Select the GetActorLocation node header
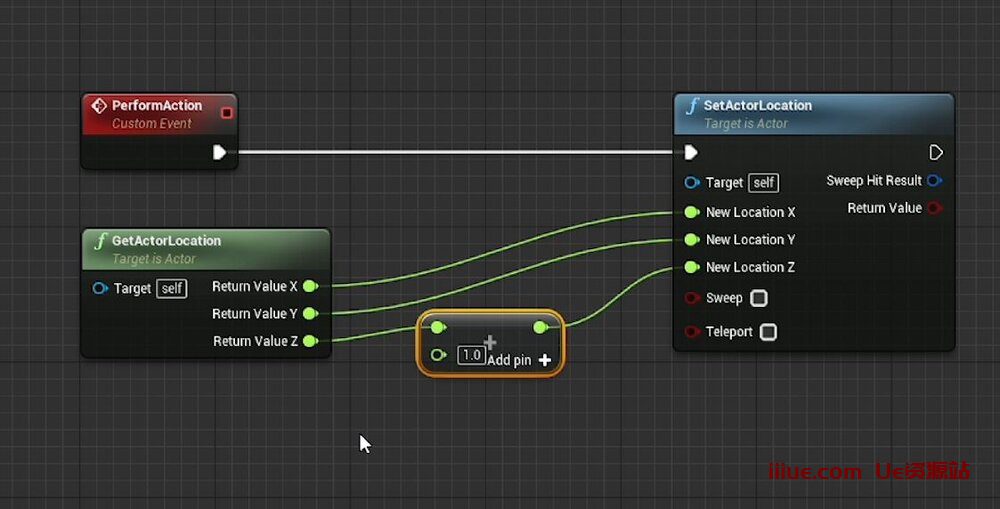 tap(206, 249)
